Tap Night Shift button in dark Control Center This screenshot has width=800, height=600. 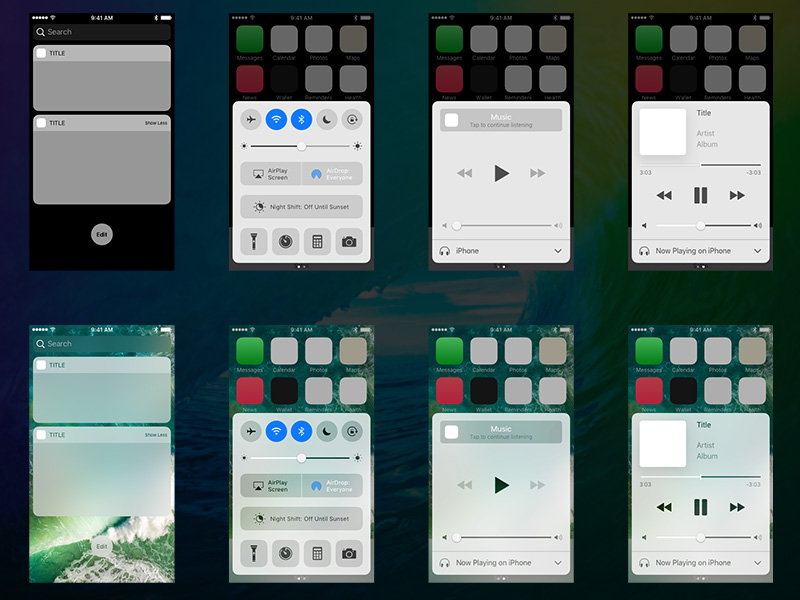point(302,207)
